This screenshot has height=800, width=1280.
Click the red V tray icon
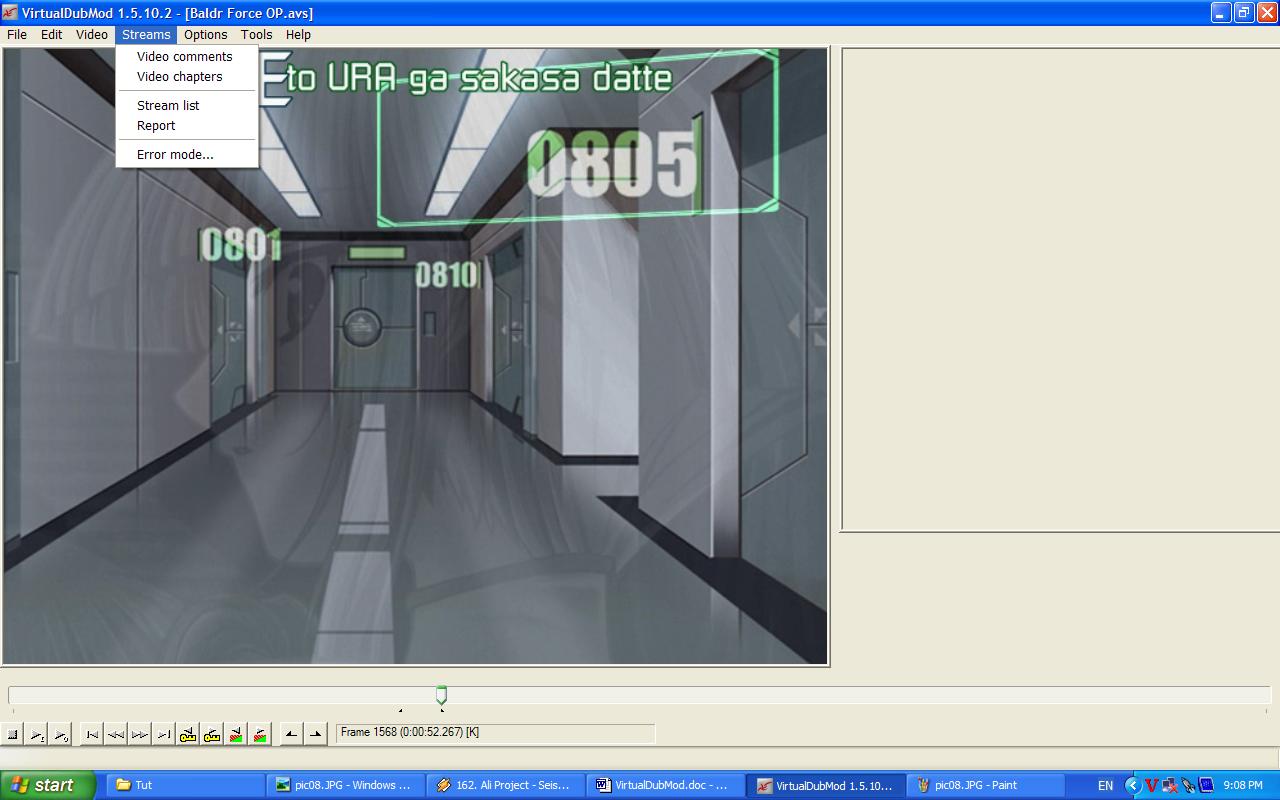(x=1152, y=785)
